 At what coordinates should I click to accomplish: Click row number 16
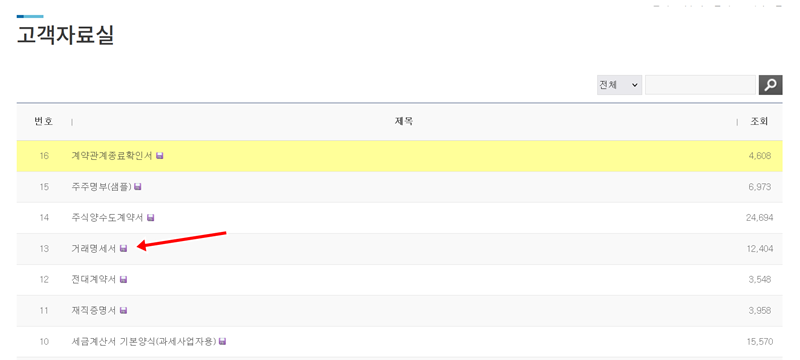(44, 156)
